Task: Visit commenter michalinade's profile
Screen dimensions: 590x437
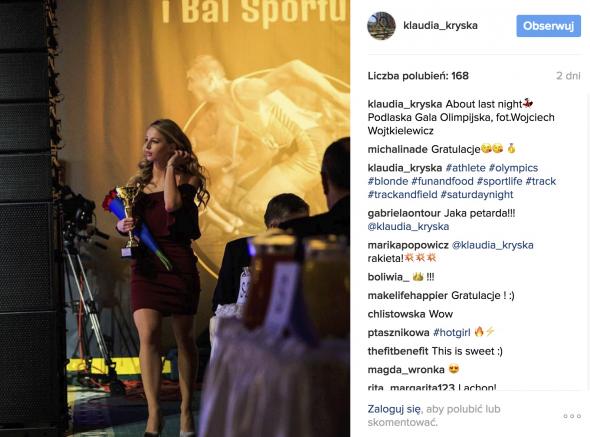Action: [398, 149]
